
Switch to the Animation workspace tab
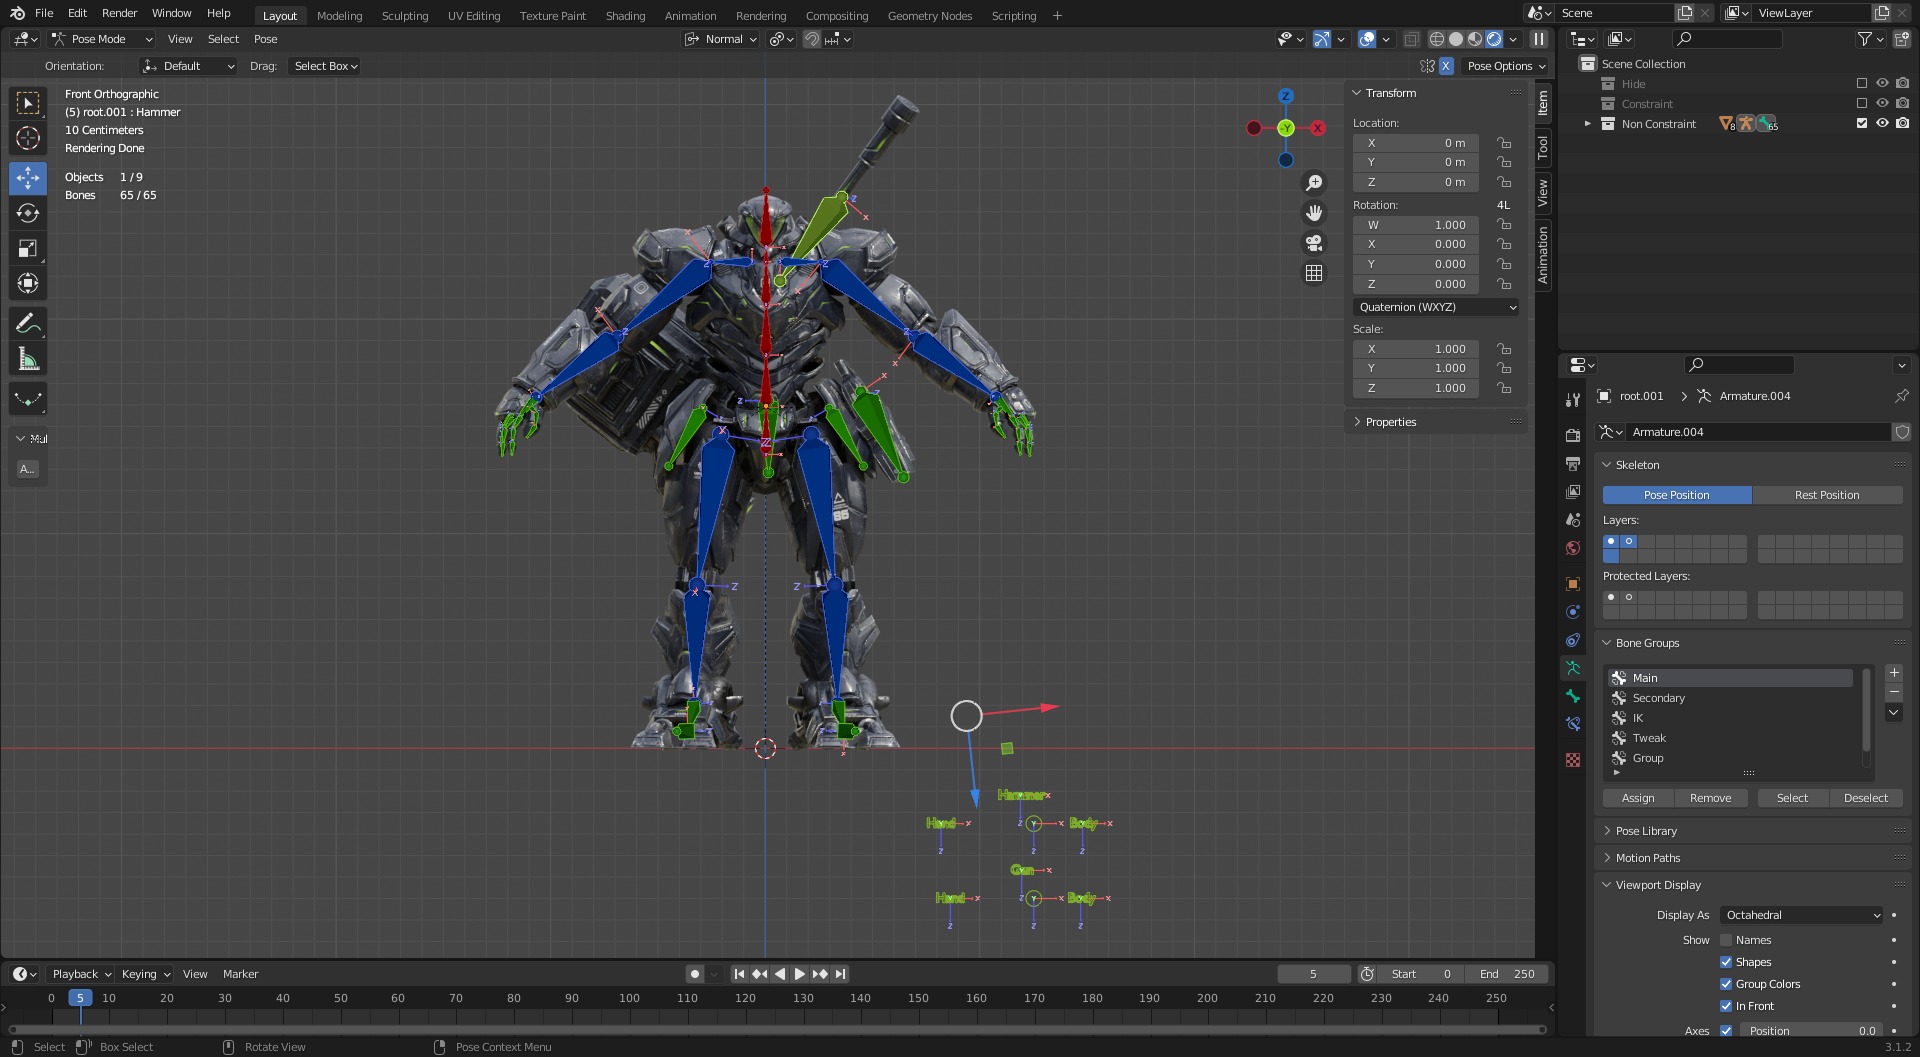pos(690,16)
